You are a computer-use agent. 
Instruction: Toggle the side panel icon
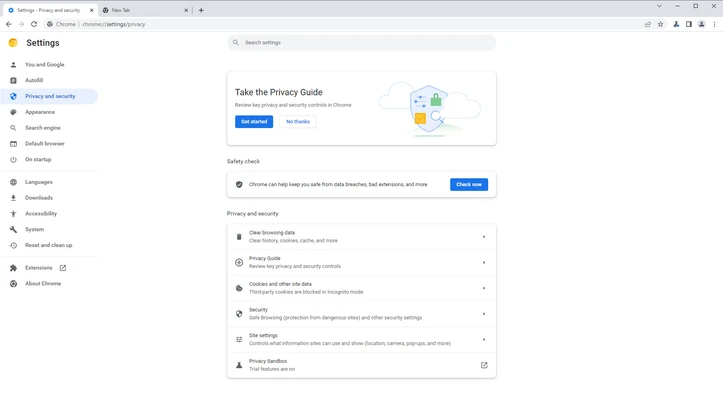point(689,24)
